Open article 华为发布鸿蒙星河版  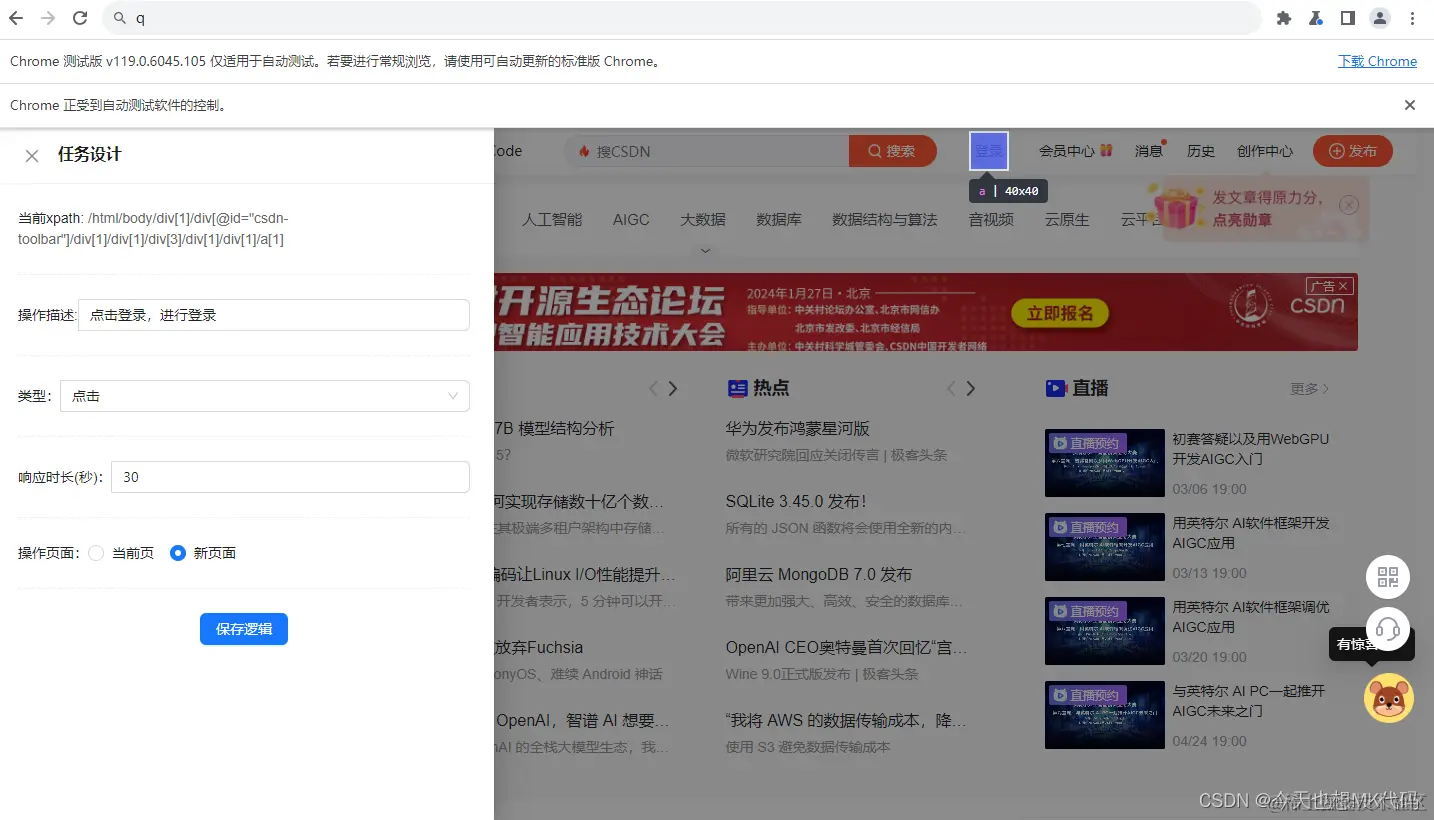click(798, 428)
